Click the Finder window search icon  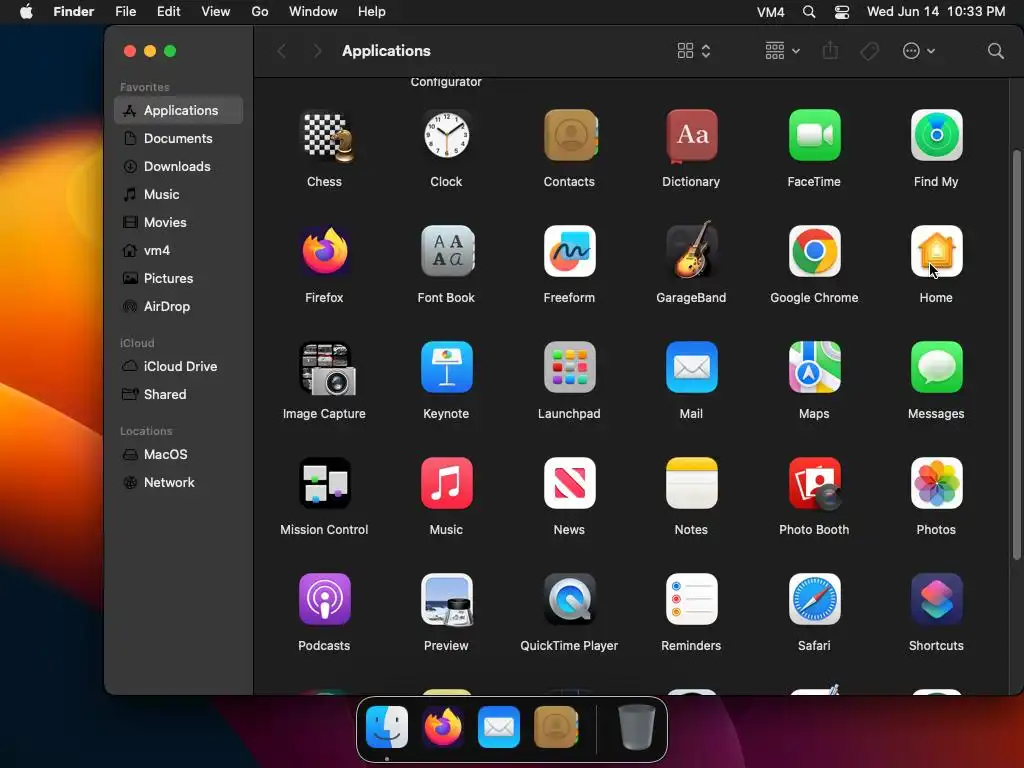(995, 51)
